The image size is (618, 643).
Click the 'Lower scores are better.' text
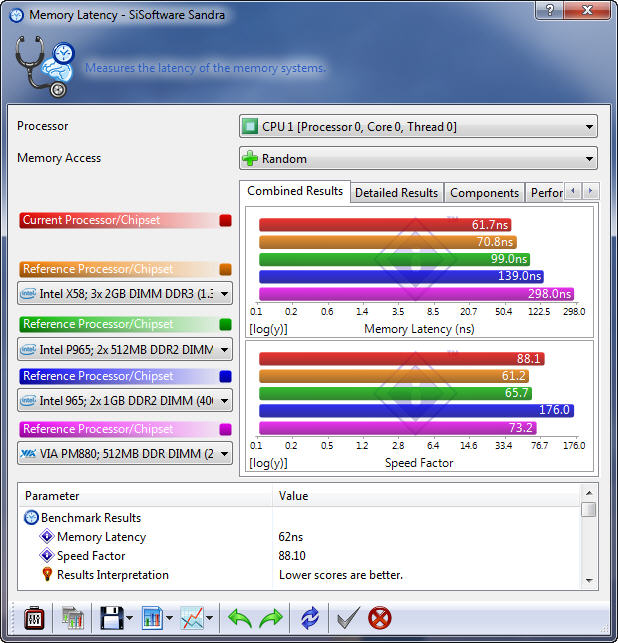point(341,575)
